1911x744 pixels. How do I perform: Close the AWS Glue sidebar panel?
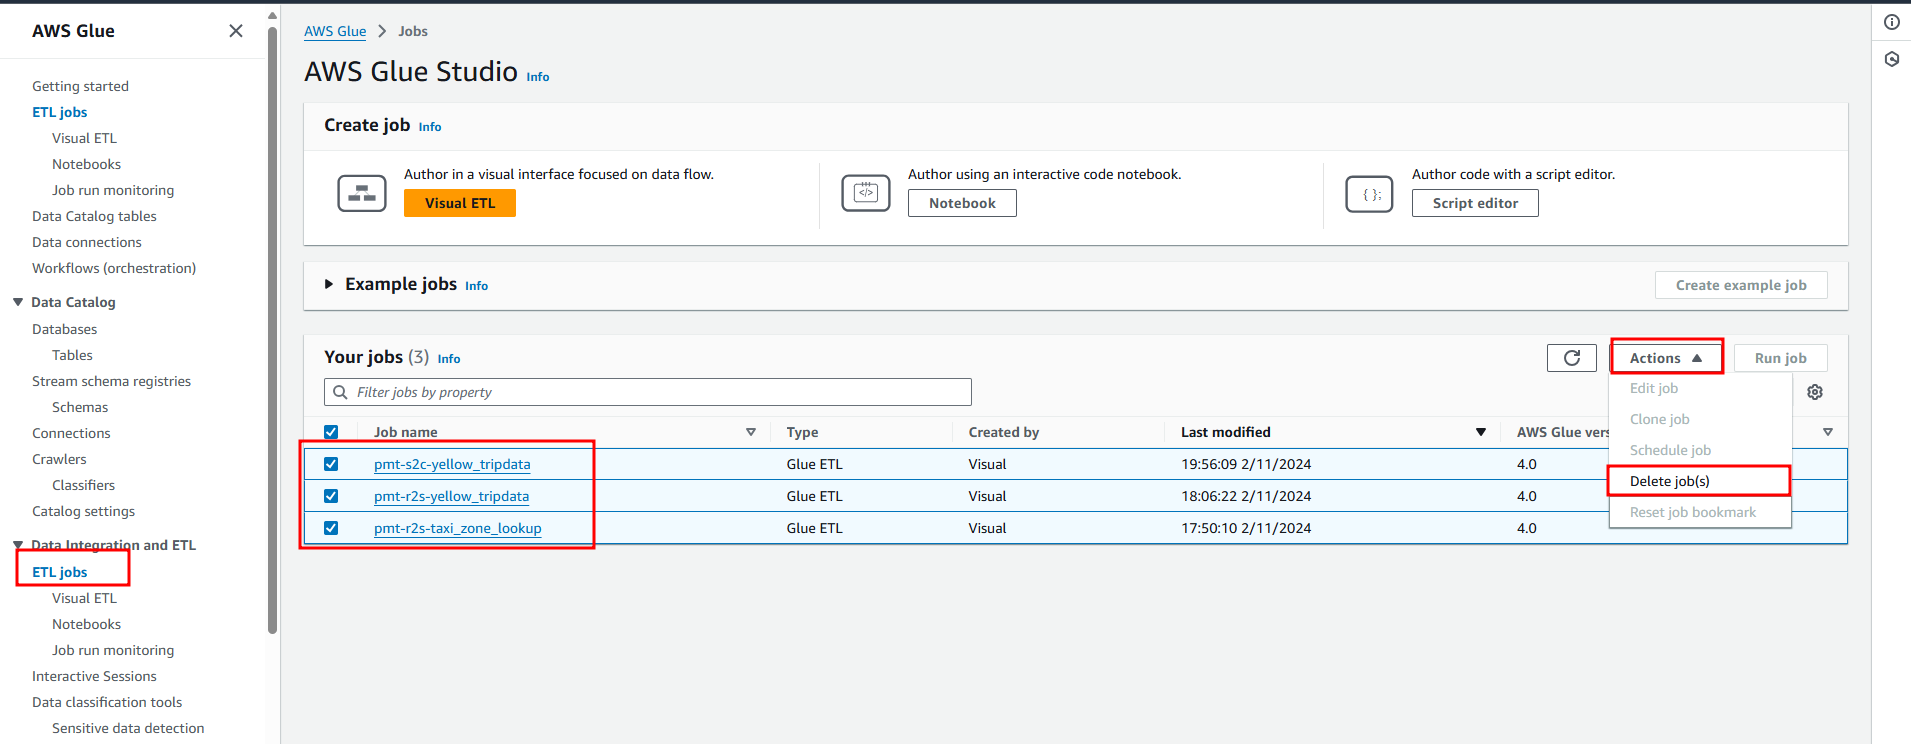click(236, 31)
